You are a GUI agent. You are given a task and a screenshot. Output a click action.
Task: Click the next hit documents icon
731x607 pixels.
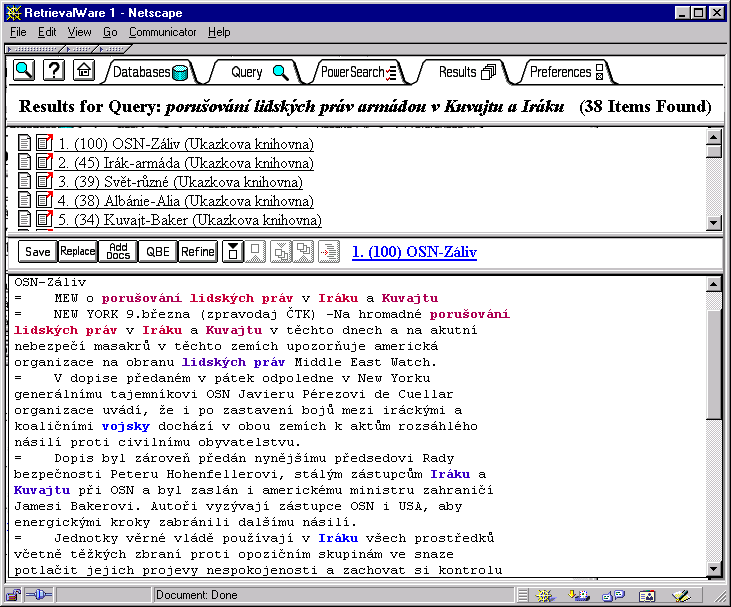coord(281,252)
